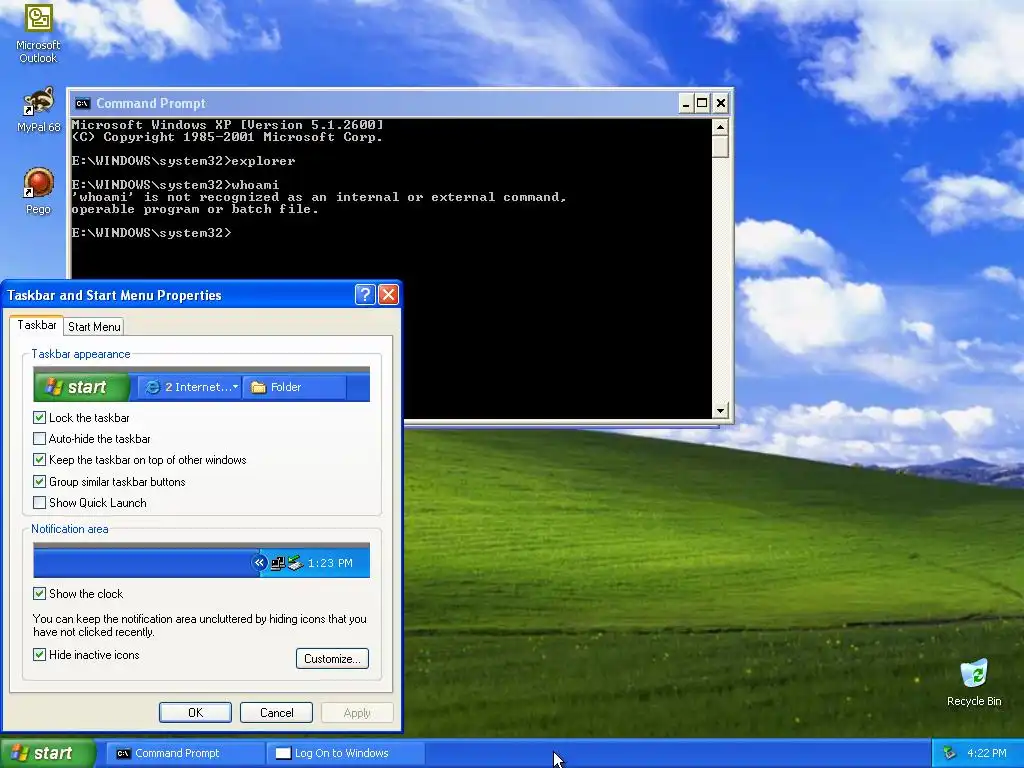Click the Command Prompt title bar icon
1024x768 pixels.
point(82,103)
